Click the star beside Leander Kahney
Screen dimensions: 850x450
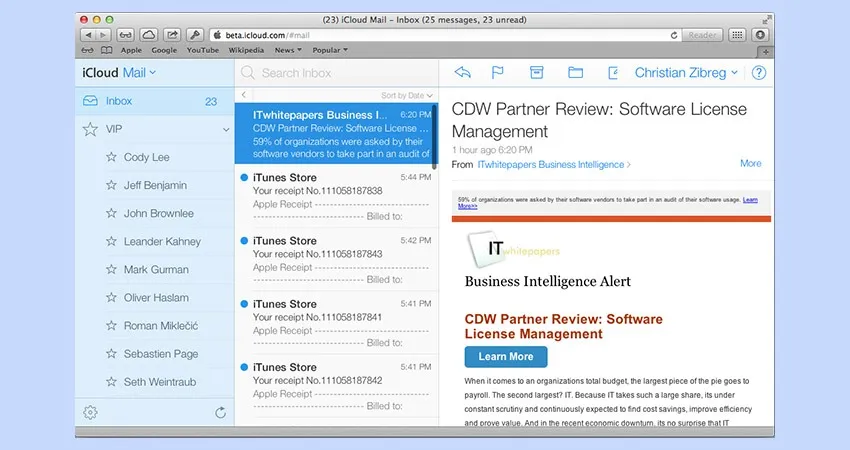(x=111, y=241)
